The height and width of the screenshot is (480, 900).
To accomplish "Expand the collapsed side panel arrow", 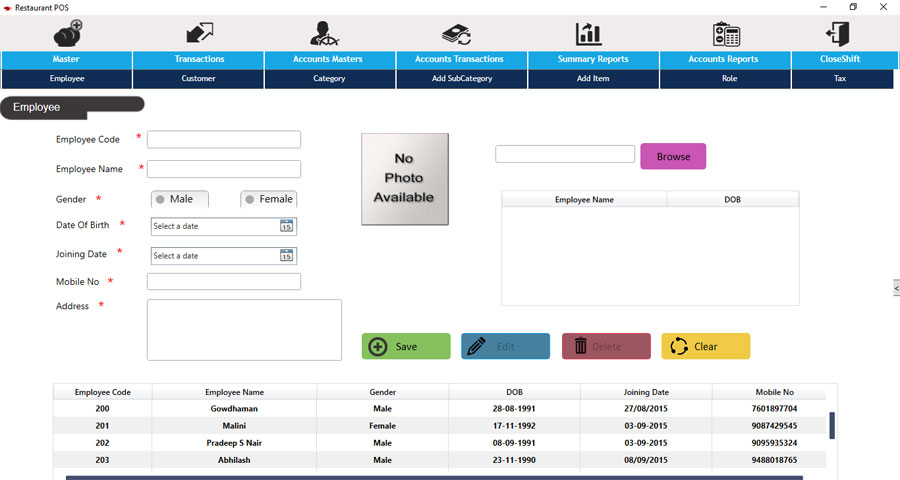I will coord(895,287).
